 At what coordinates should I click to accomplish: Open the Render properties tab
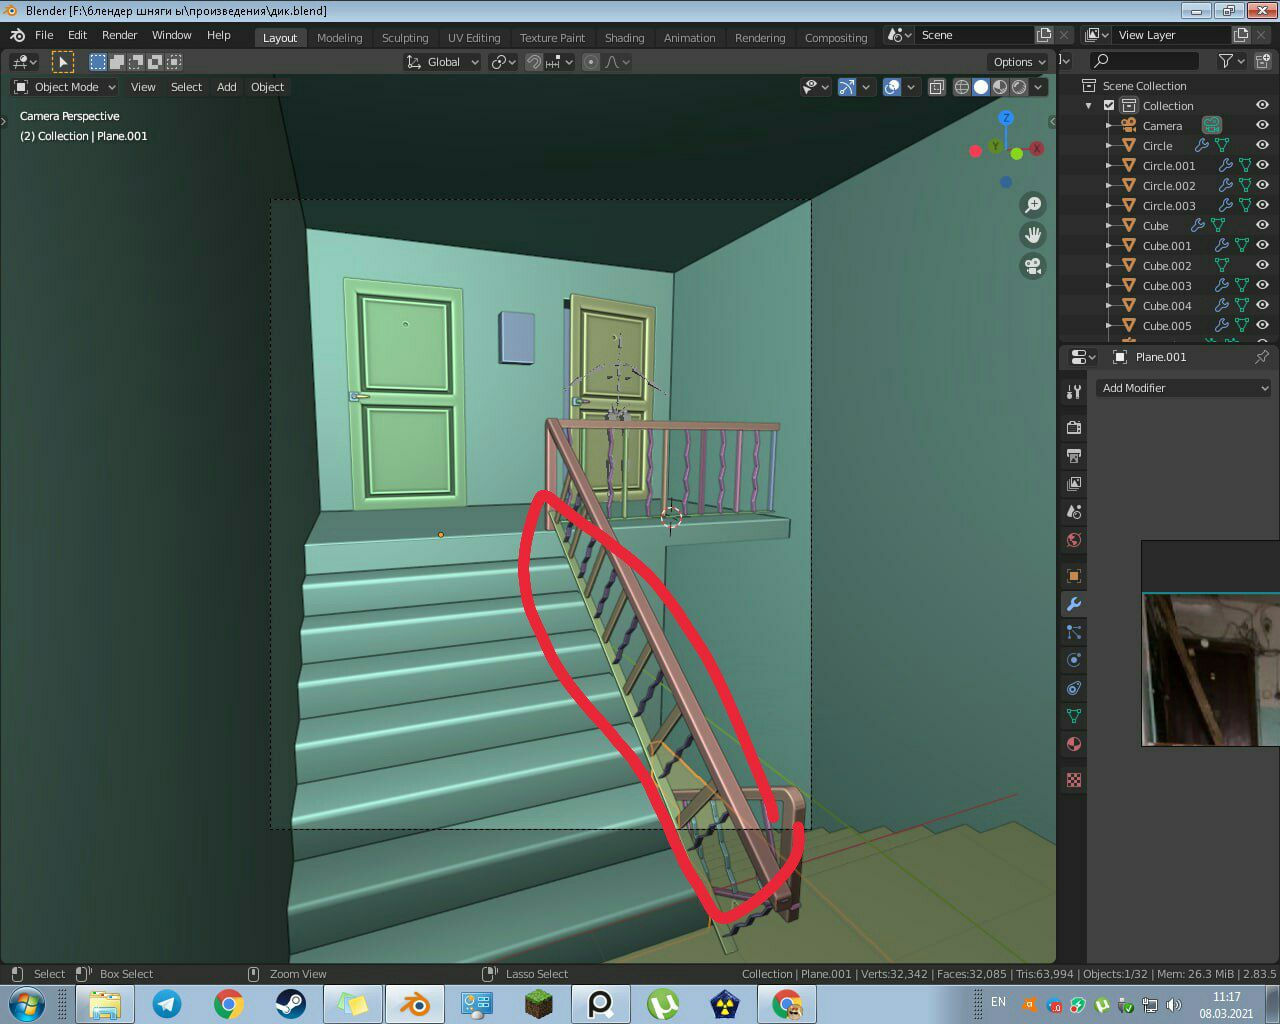(x=1073, y=428)
